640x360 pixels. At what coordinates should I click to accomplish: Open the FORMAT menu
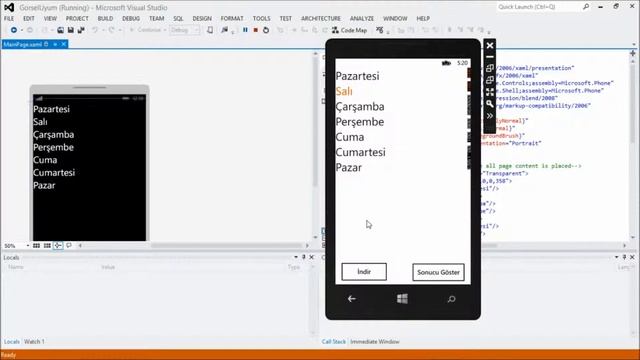tap(232, 18)
